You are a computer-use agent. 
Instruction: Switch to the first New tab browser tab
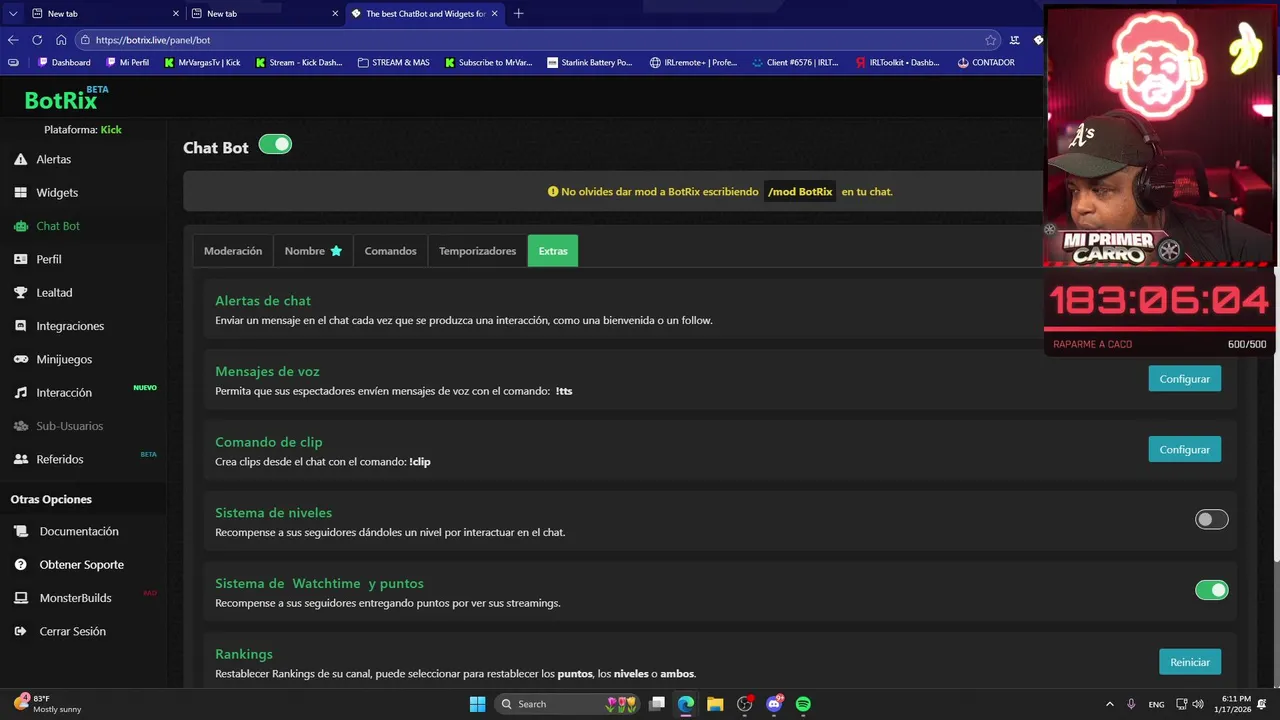(x=106, y=14)
